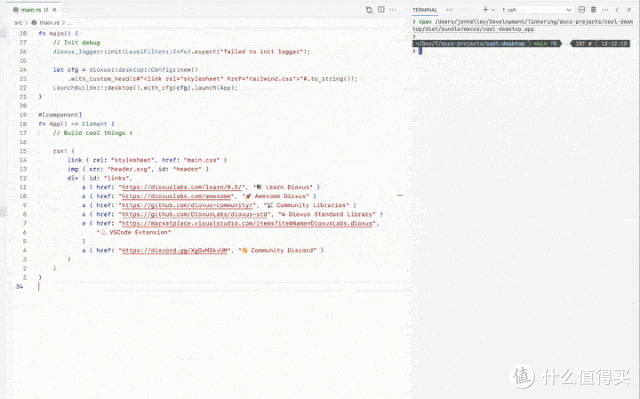Close the terminal panel
Image resolution: width=640 pixels, height=399 pixels.
[x=629, y=9]
